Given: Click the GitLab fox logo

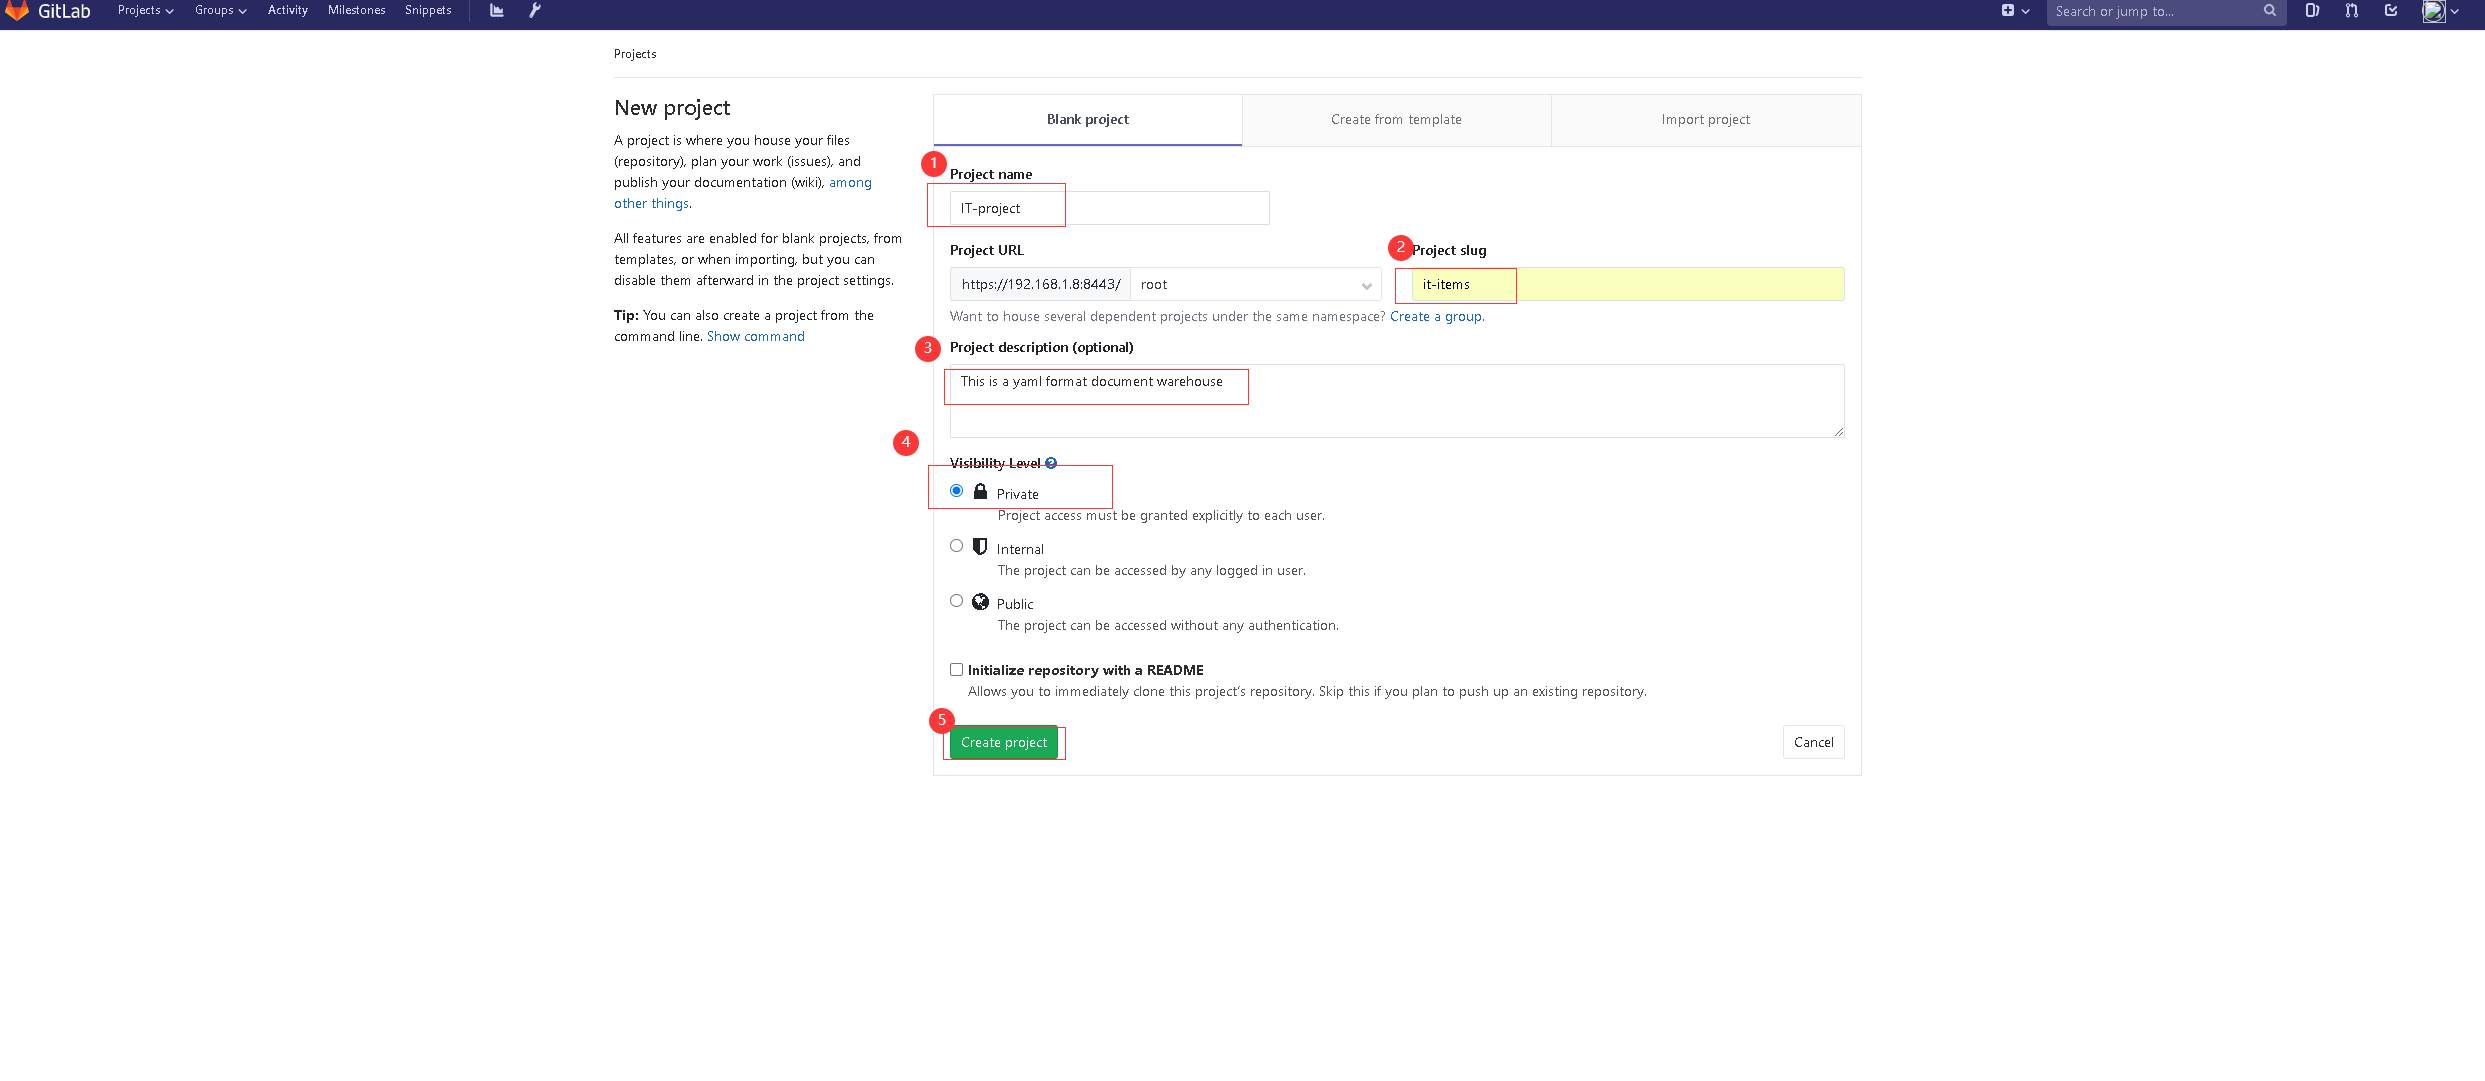Looking at the screenshot, I should coord(17,10).
